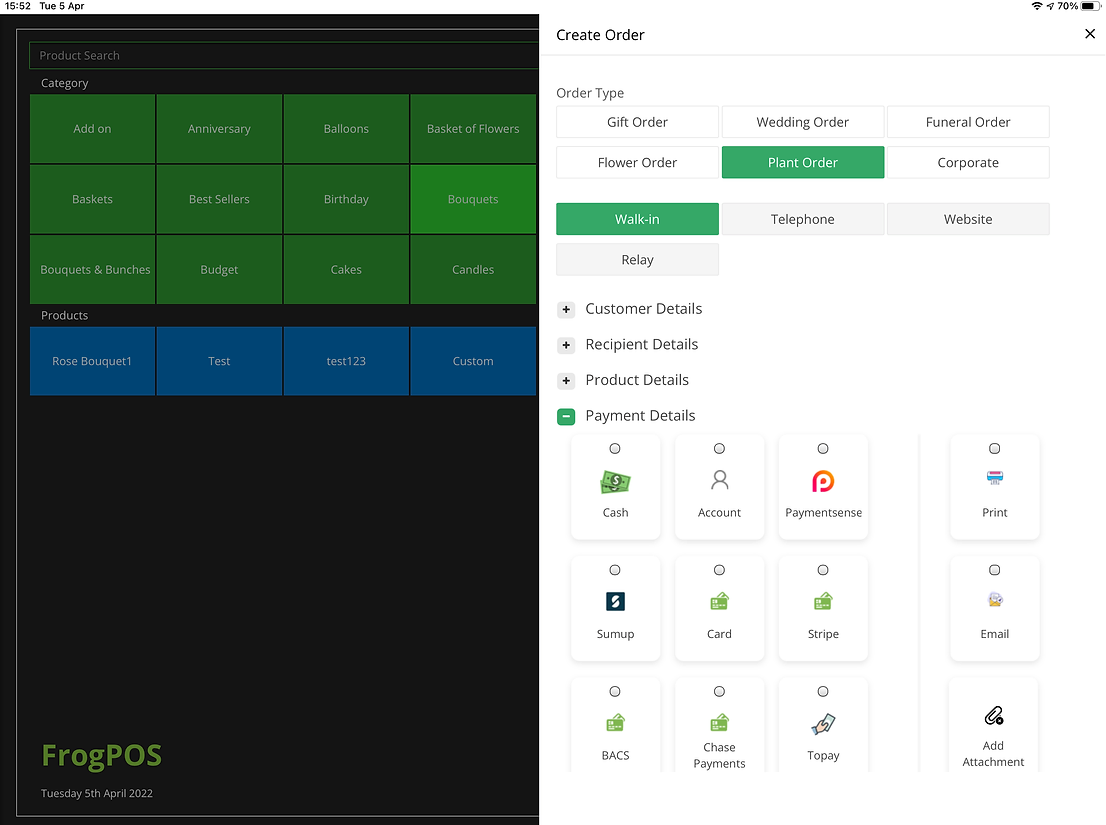Select the Wedding Order type button

[802, 122]
